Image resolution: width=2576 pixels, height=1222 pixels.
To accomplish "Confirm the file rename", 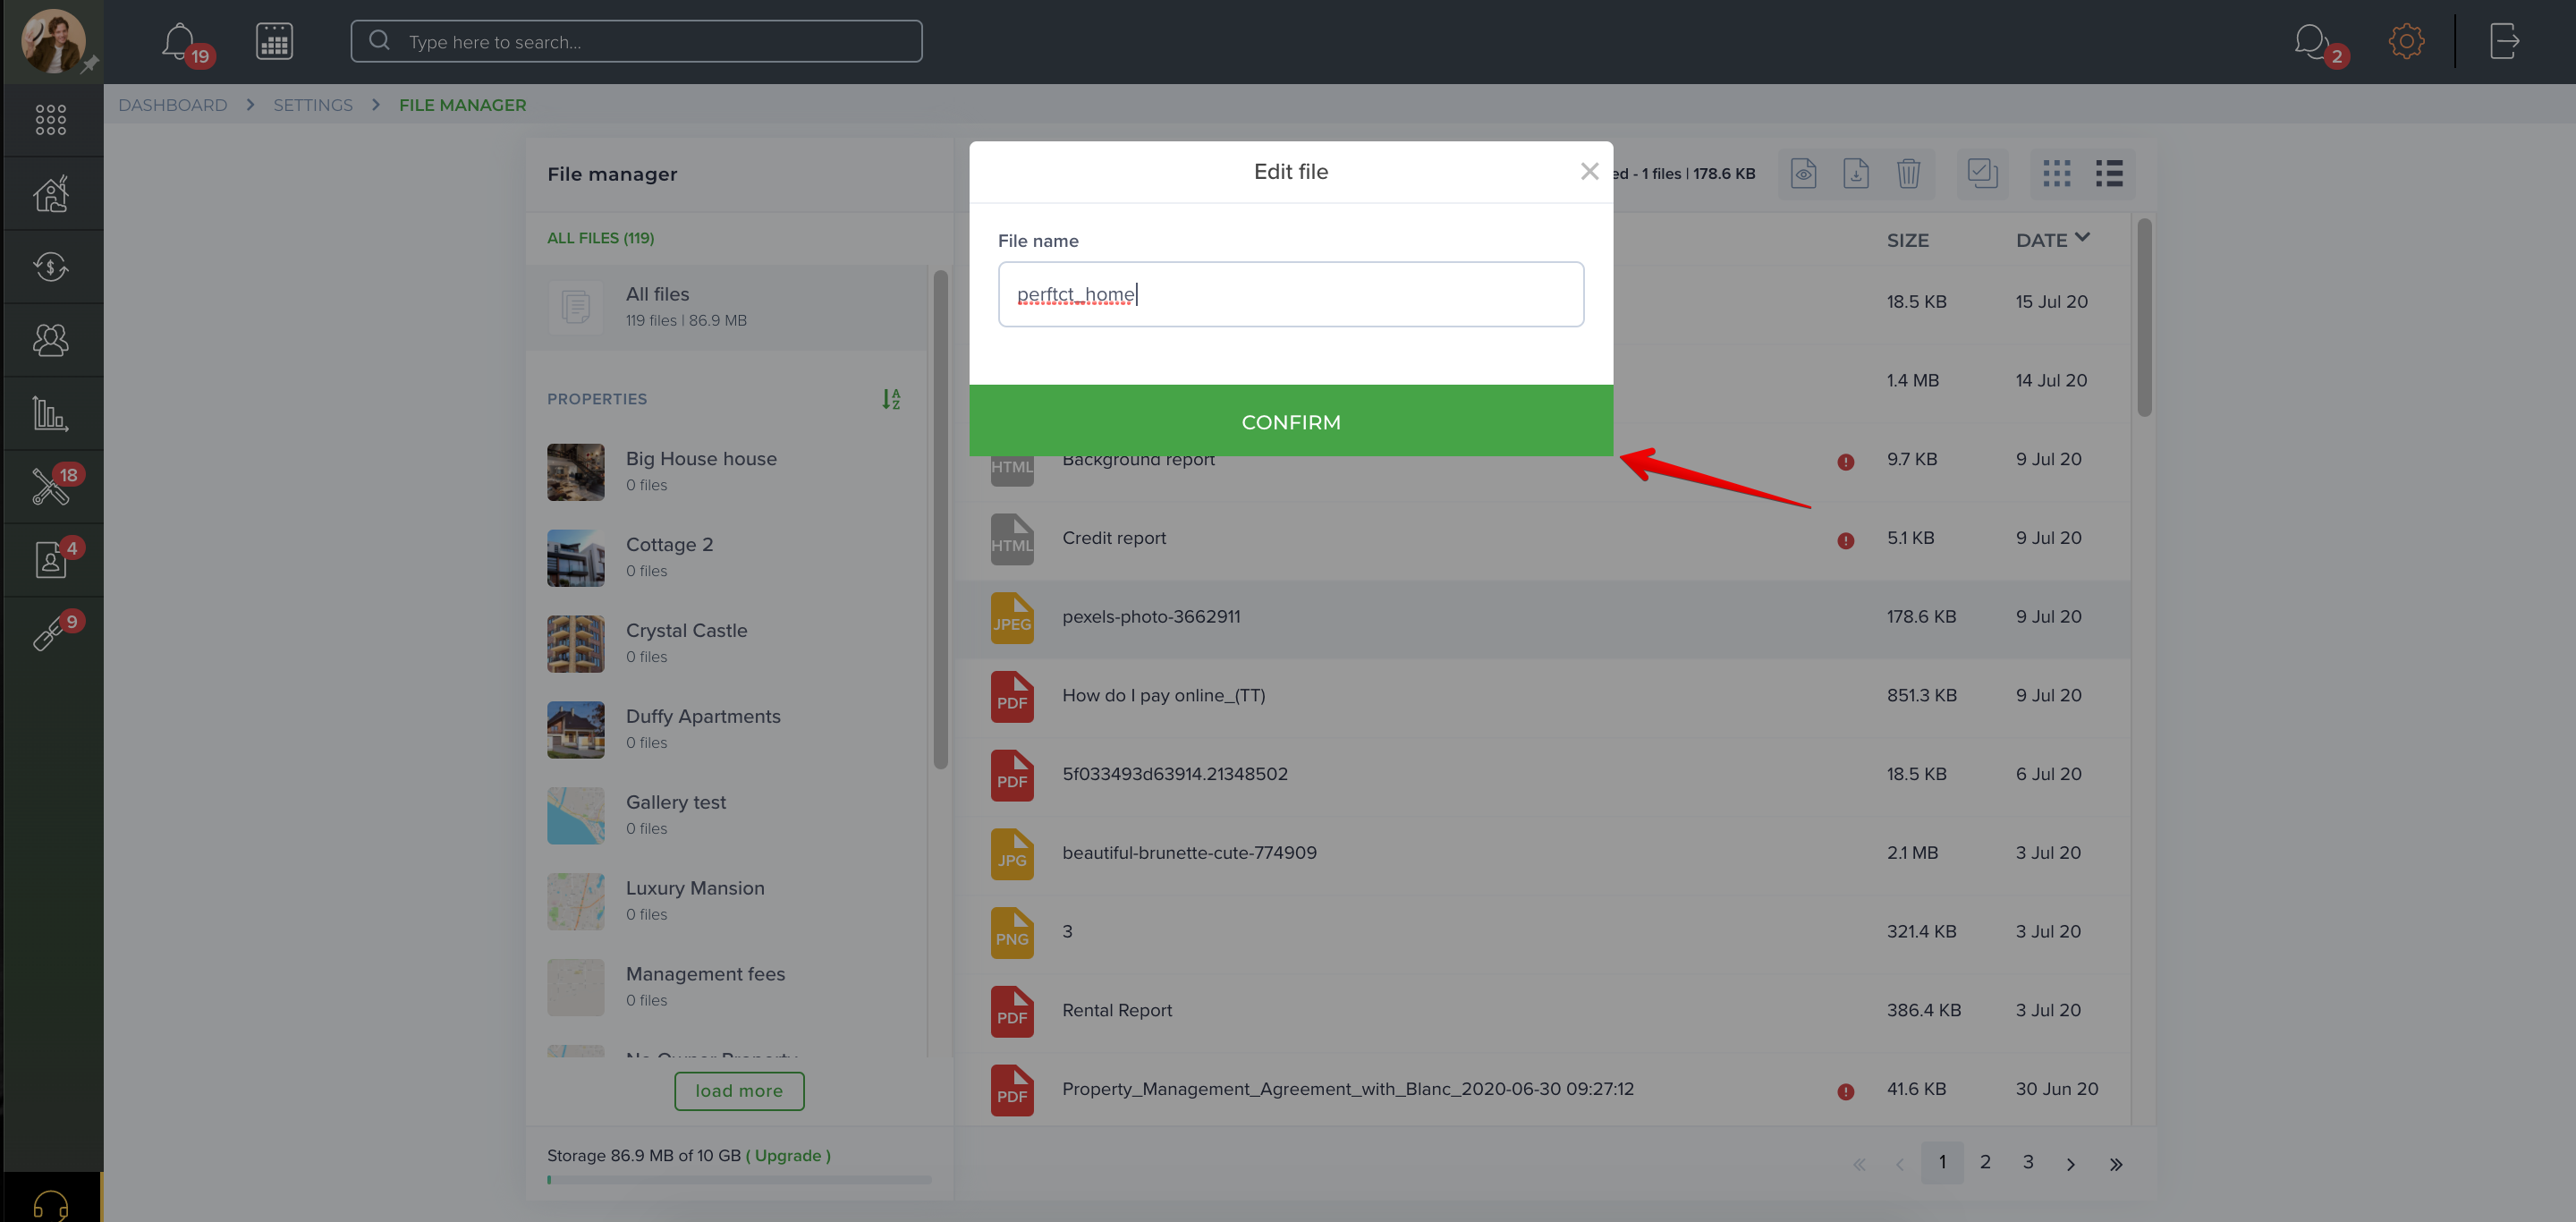I will (x=1290, y=421).
